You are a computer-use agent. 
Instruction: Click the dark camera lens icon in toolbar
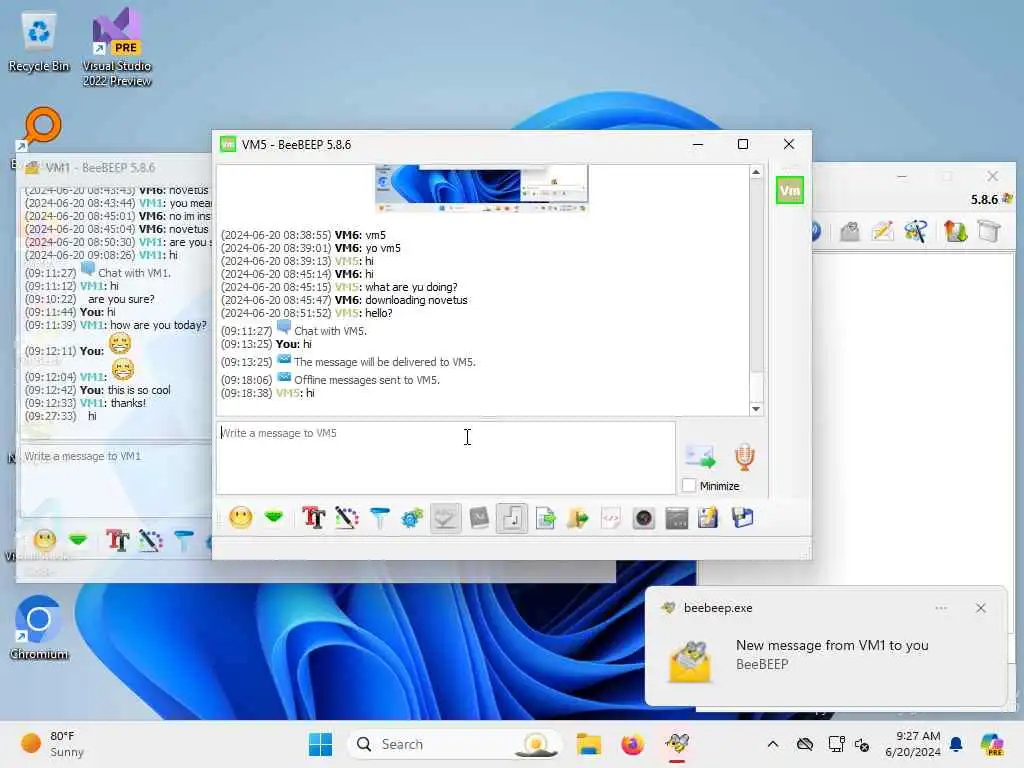(643, 518)
